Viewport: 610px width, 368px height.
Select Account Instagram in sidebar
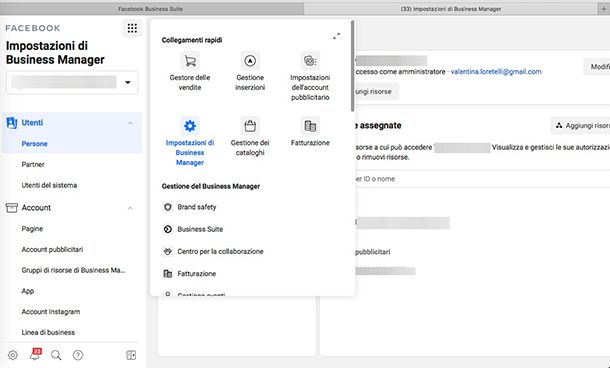point(51,312)
